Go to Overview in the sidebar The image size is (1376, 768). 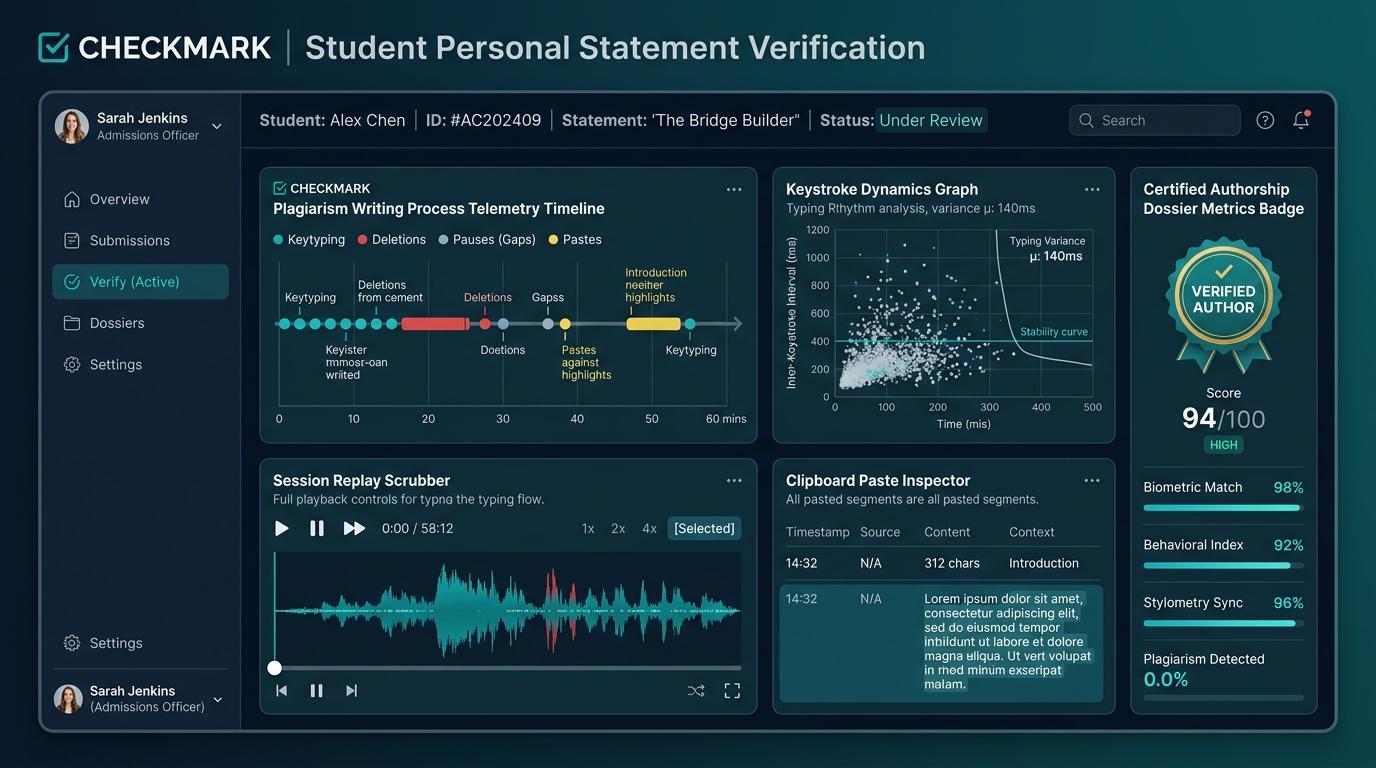140,199
